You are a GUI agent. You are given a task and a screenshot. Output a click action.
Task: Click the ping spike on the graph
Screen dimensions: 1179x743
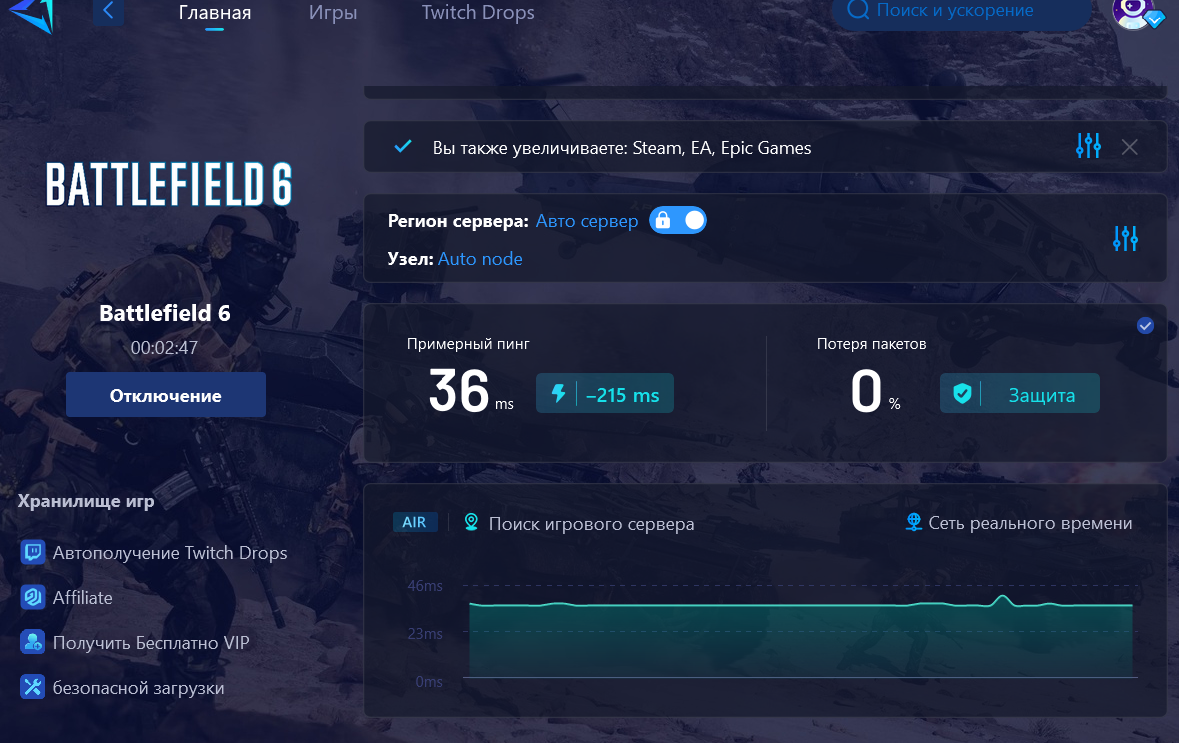point(1002,600)
